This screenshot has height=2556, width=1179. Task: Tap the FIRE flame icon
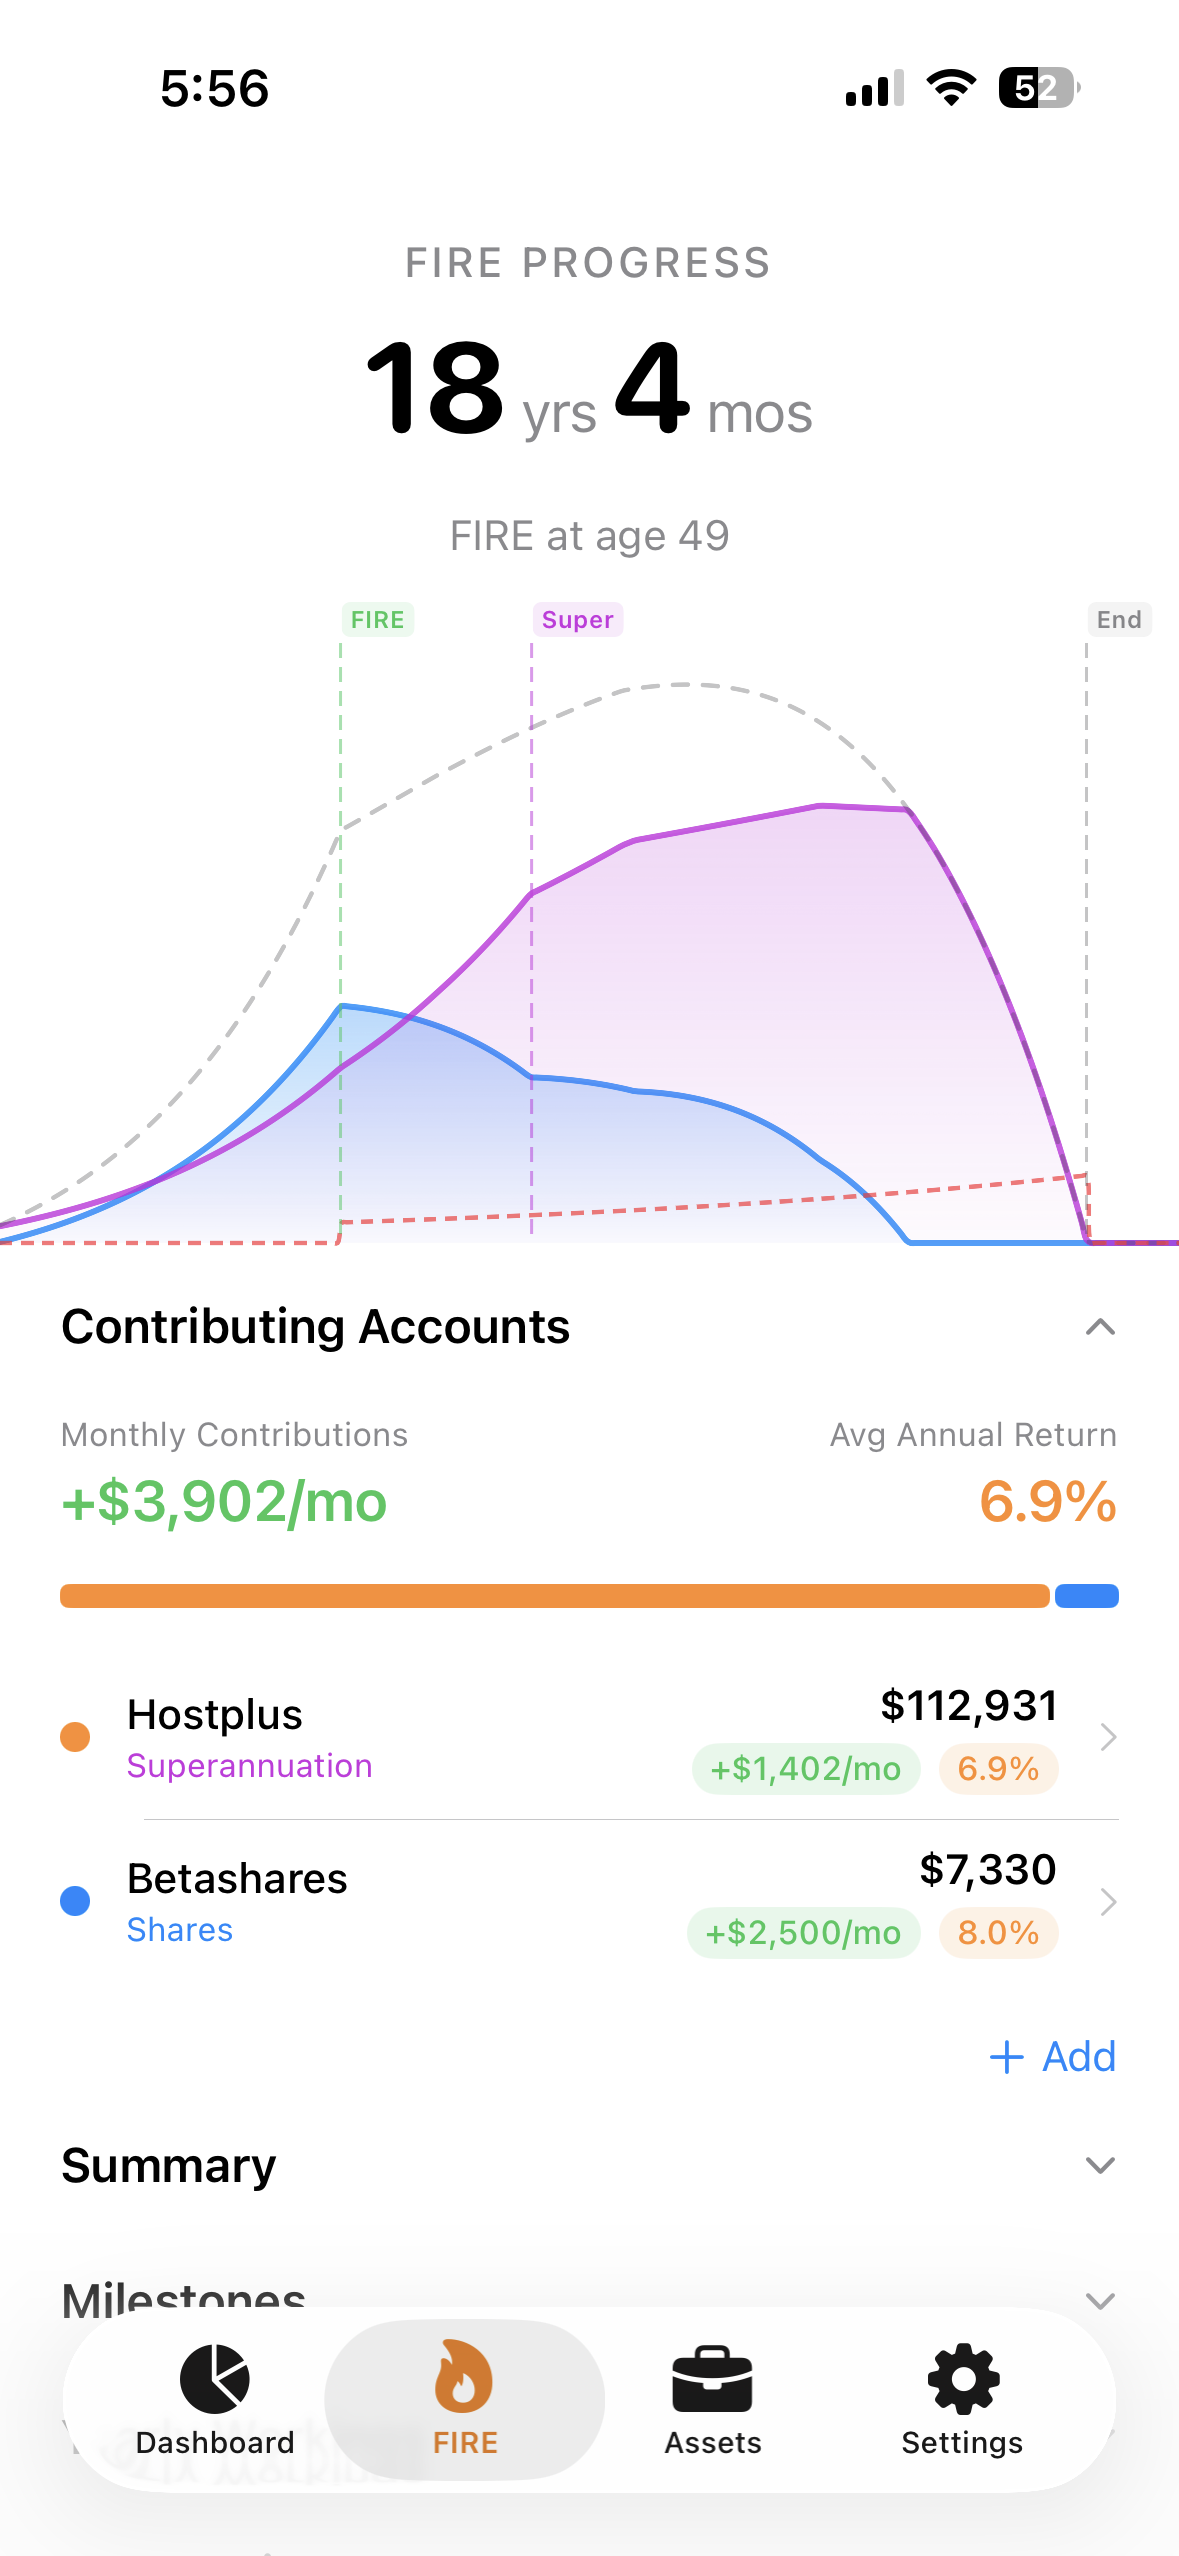(x=464, y=2378)
